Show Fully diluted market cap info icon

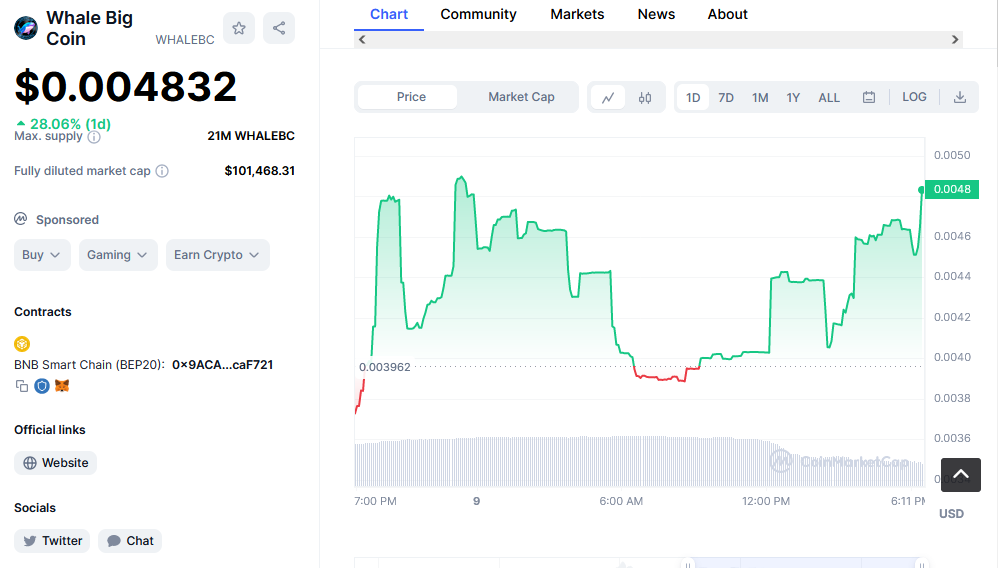(x=162, y=171)
